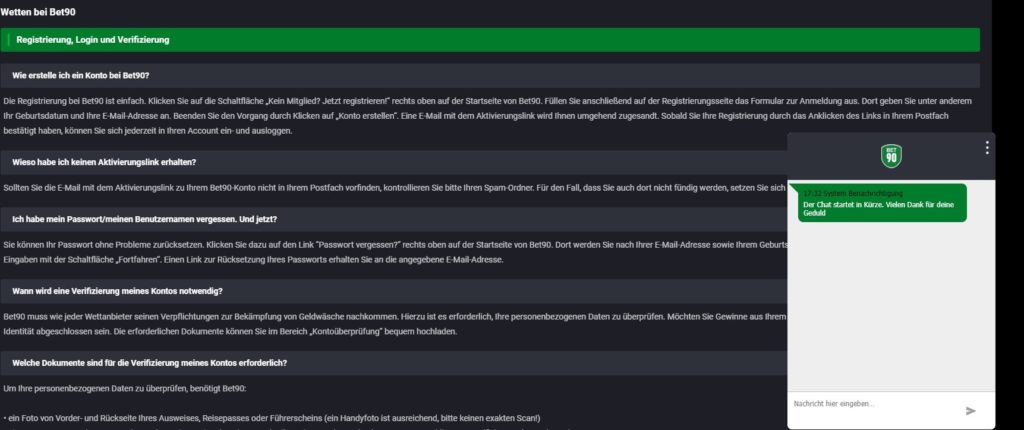Open 'Ich habe mein Passwort/meinen Benutzernamen vergessen' question
Viewport: 1024px width, 430px height.
[394, 219]
